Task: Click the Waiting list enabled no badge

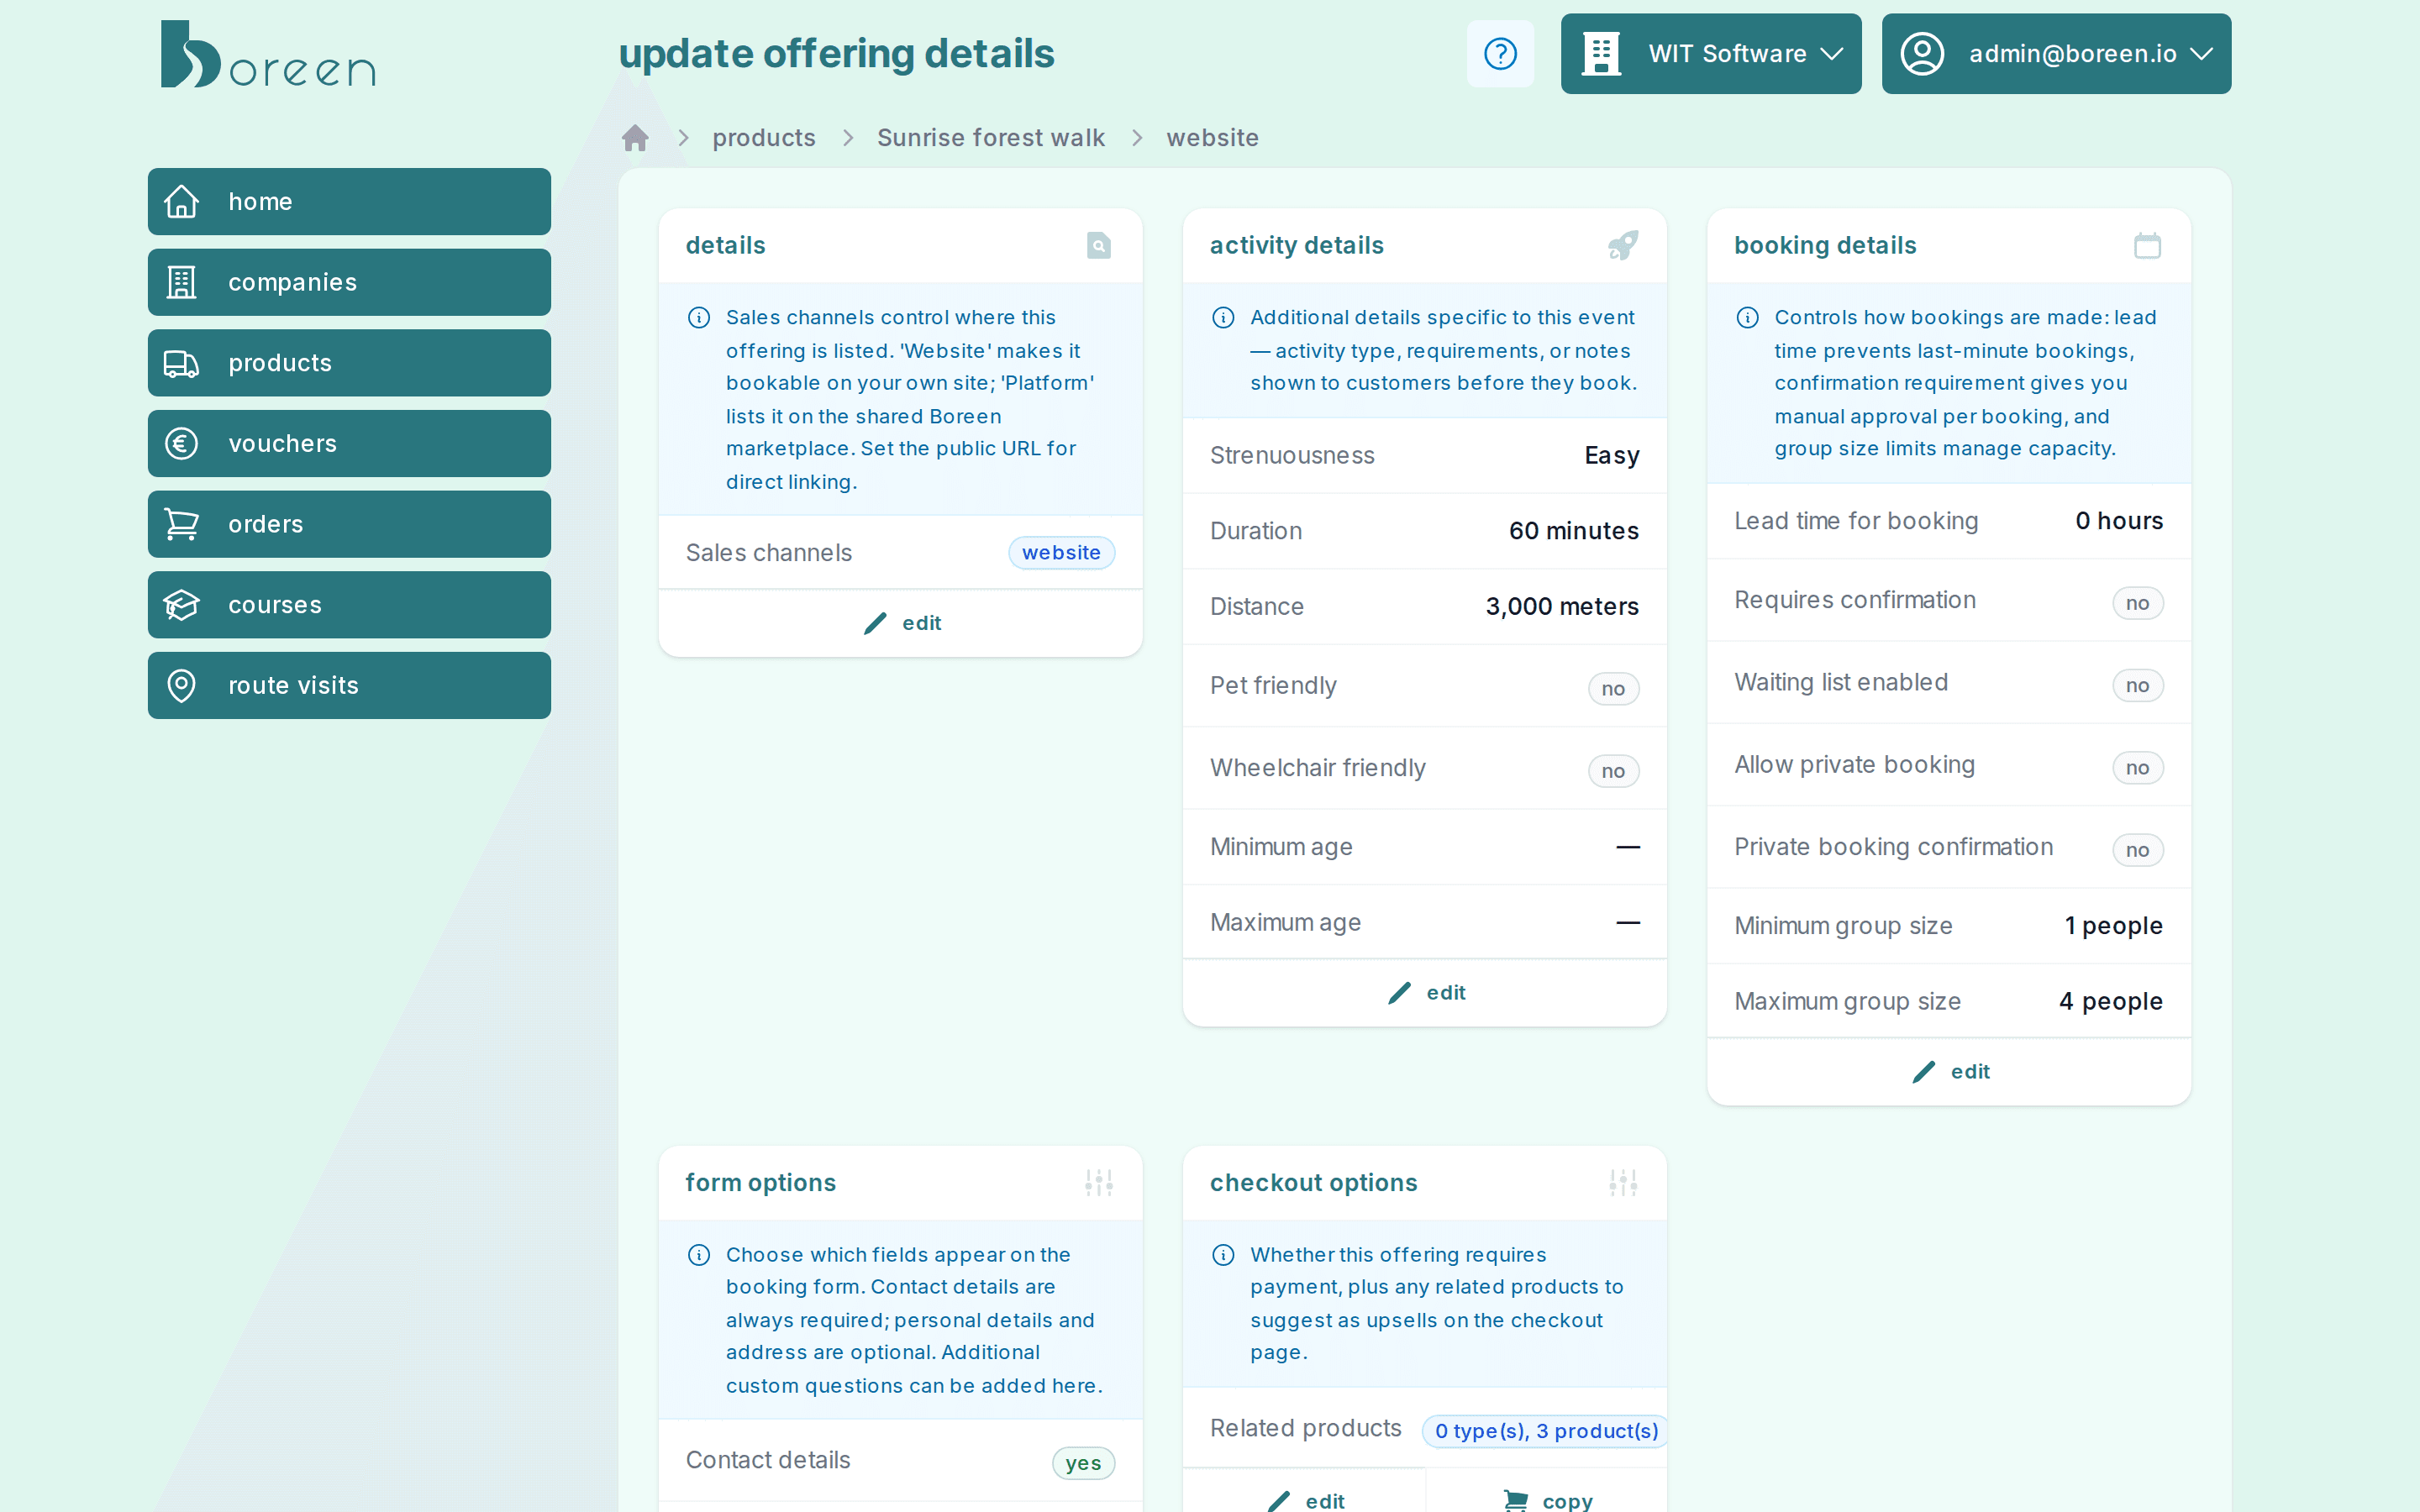Action: 2137,686
